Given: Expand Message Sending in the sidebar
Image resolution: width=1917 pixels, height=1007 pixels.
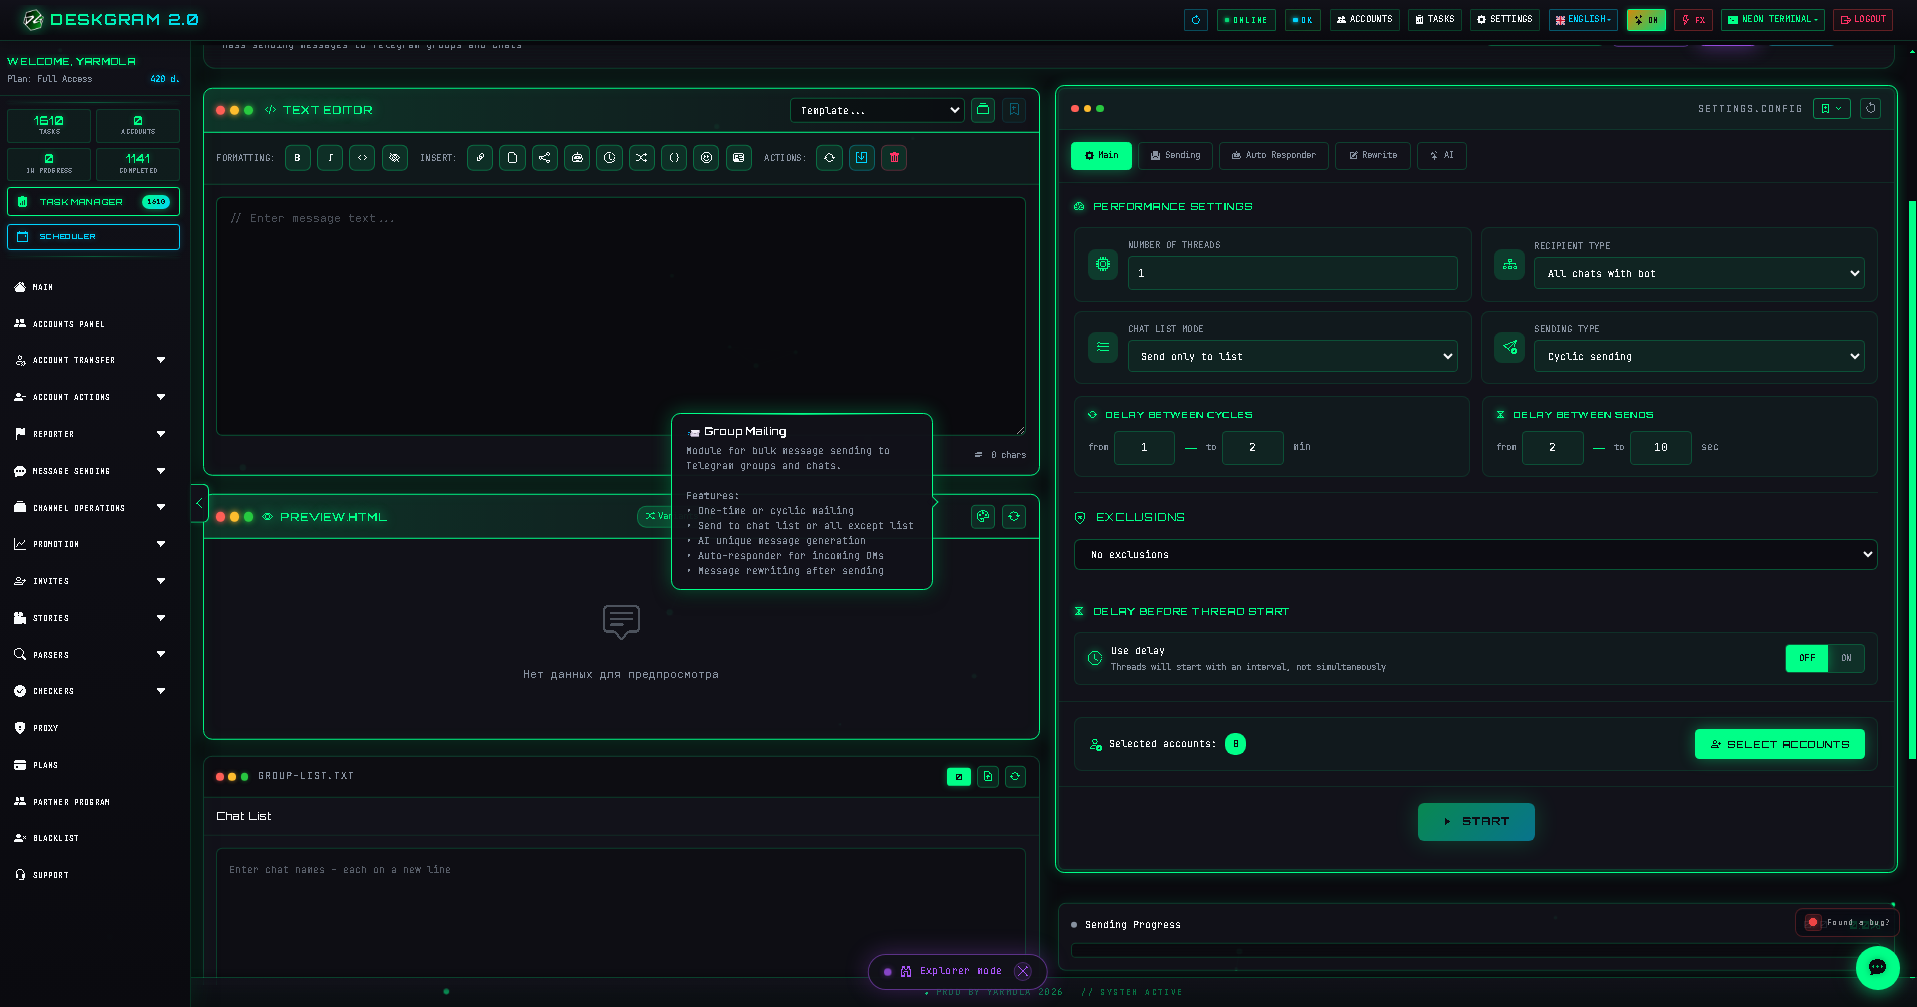Looking at the screenshot, I should (x=90, y=471).
